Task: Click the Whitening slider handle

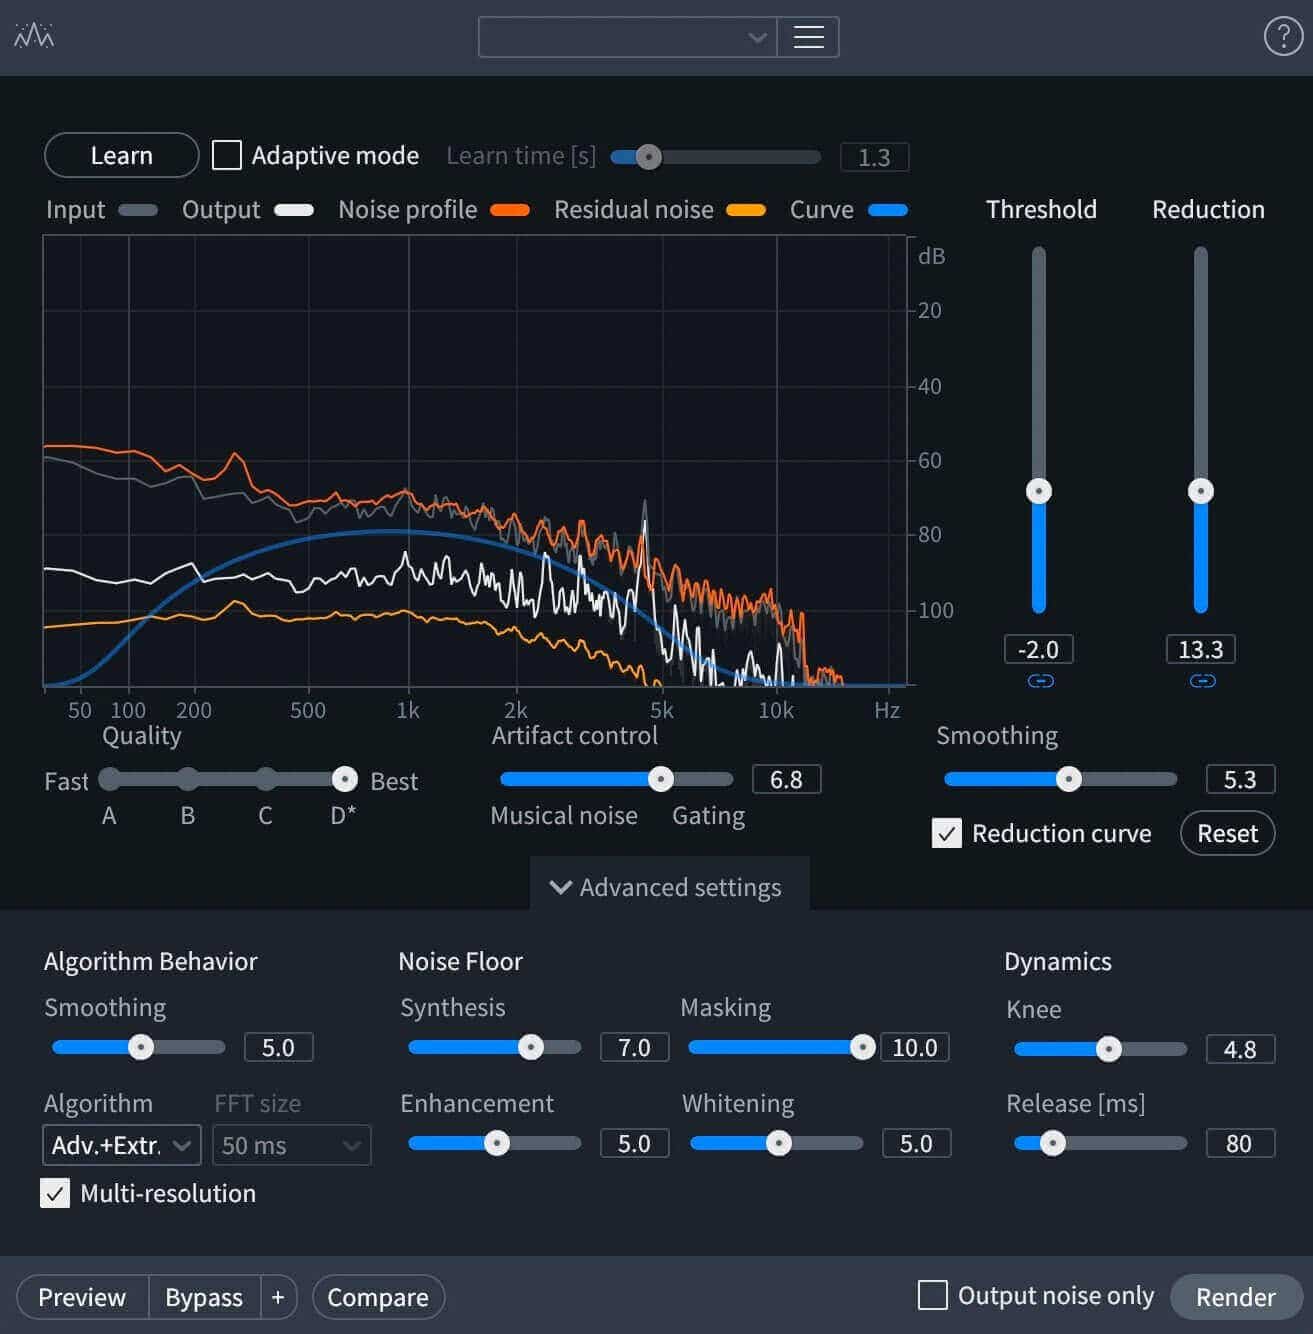Action: [779, 1143]
